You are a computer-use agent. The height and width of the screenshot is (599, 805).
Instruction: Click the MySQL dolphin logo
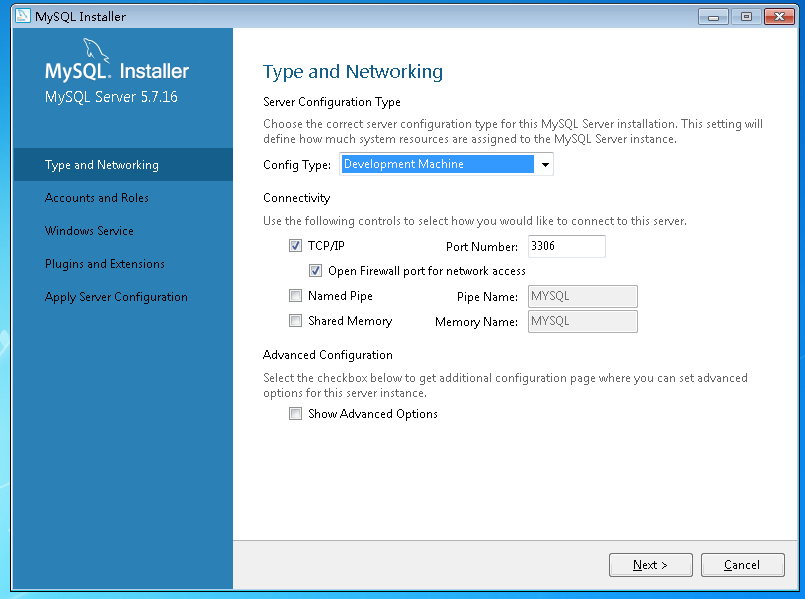pos(96,50)
